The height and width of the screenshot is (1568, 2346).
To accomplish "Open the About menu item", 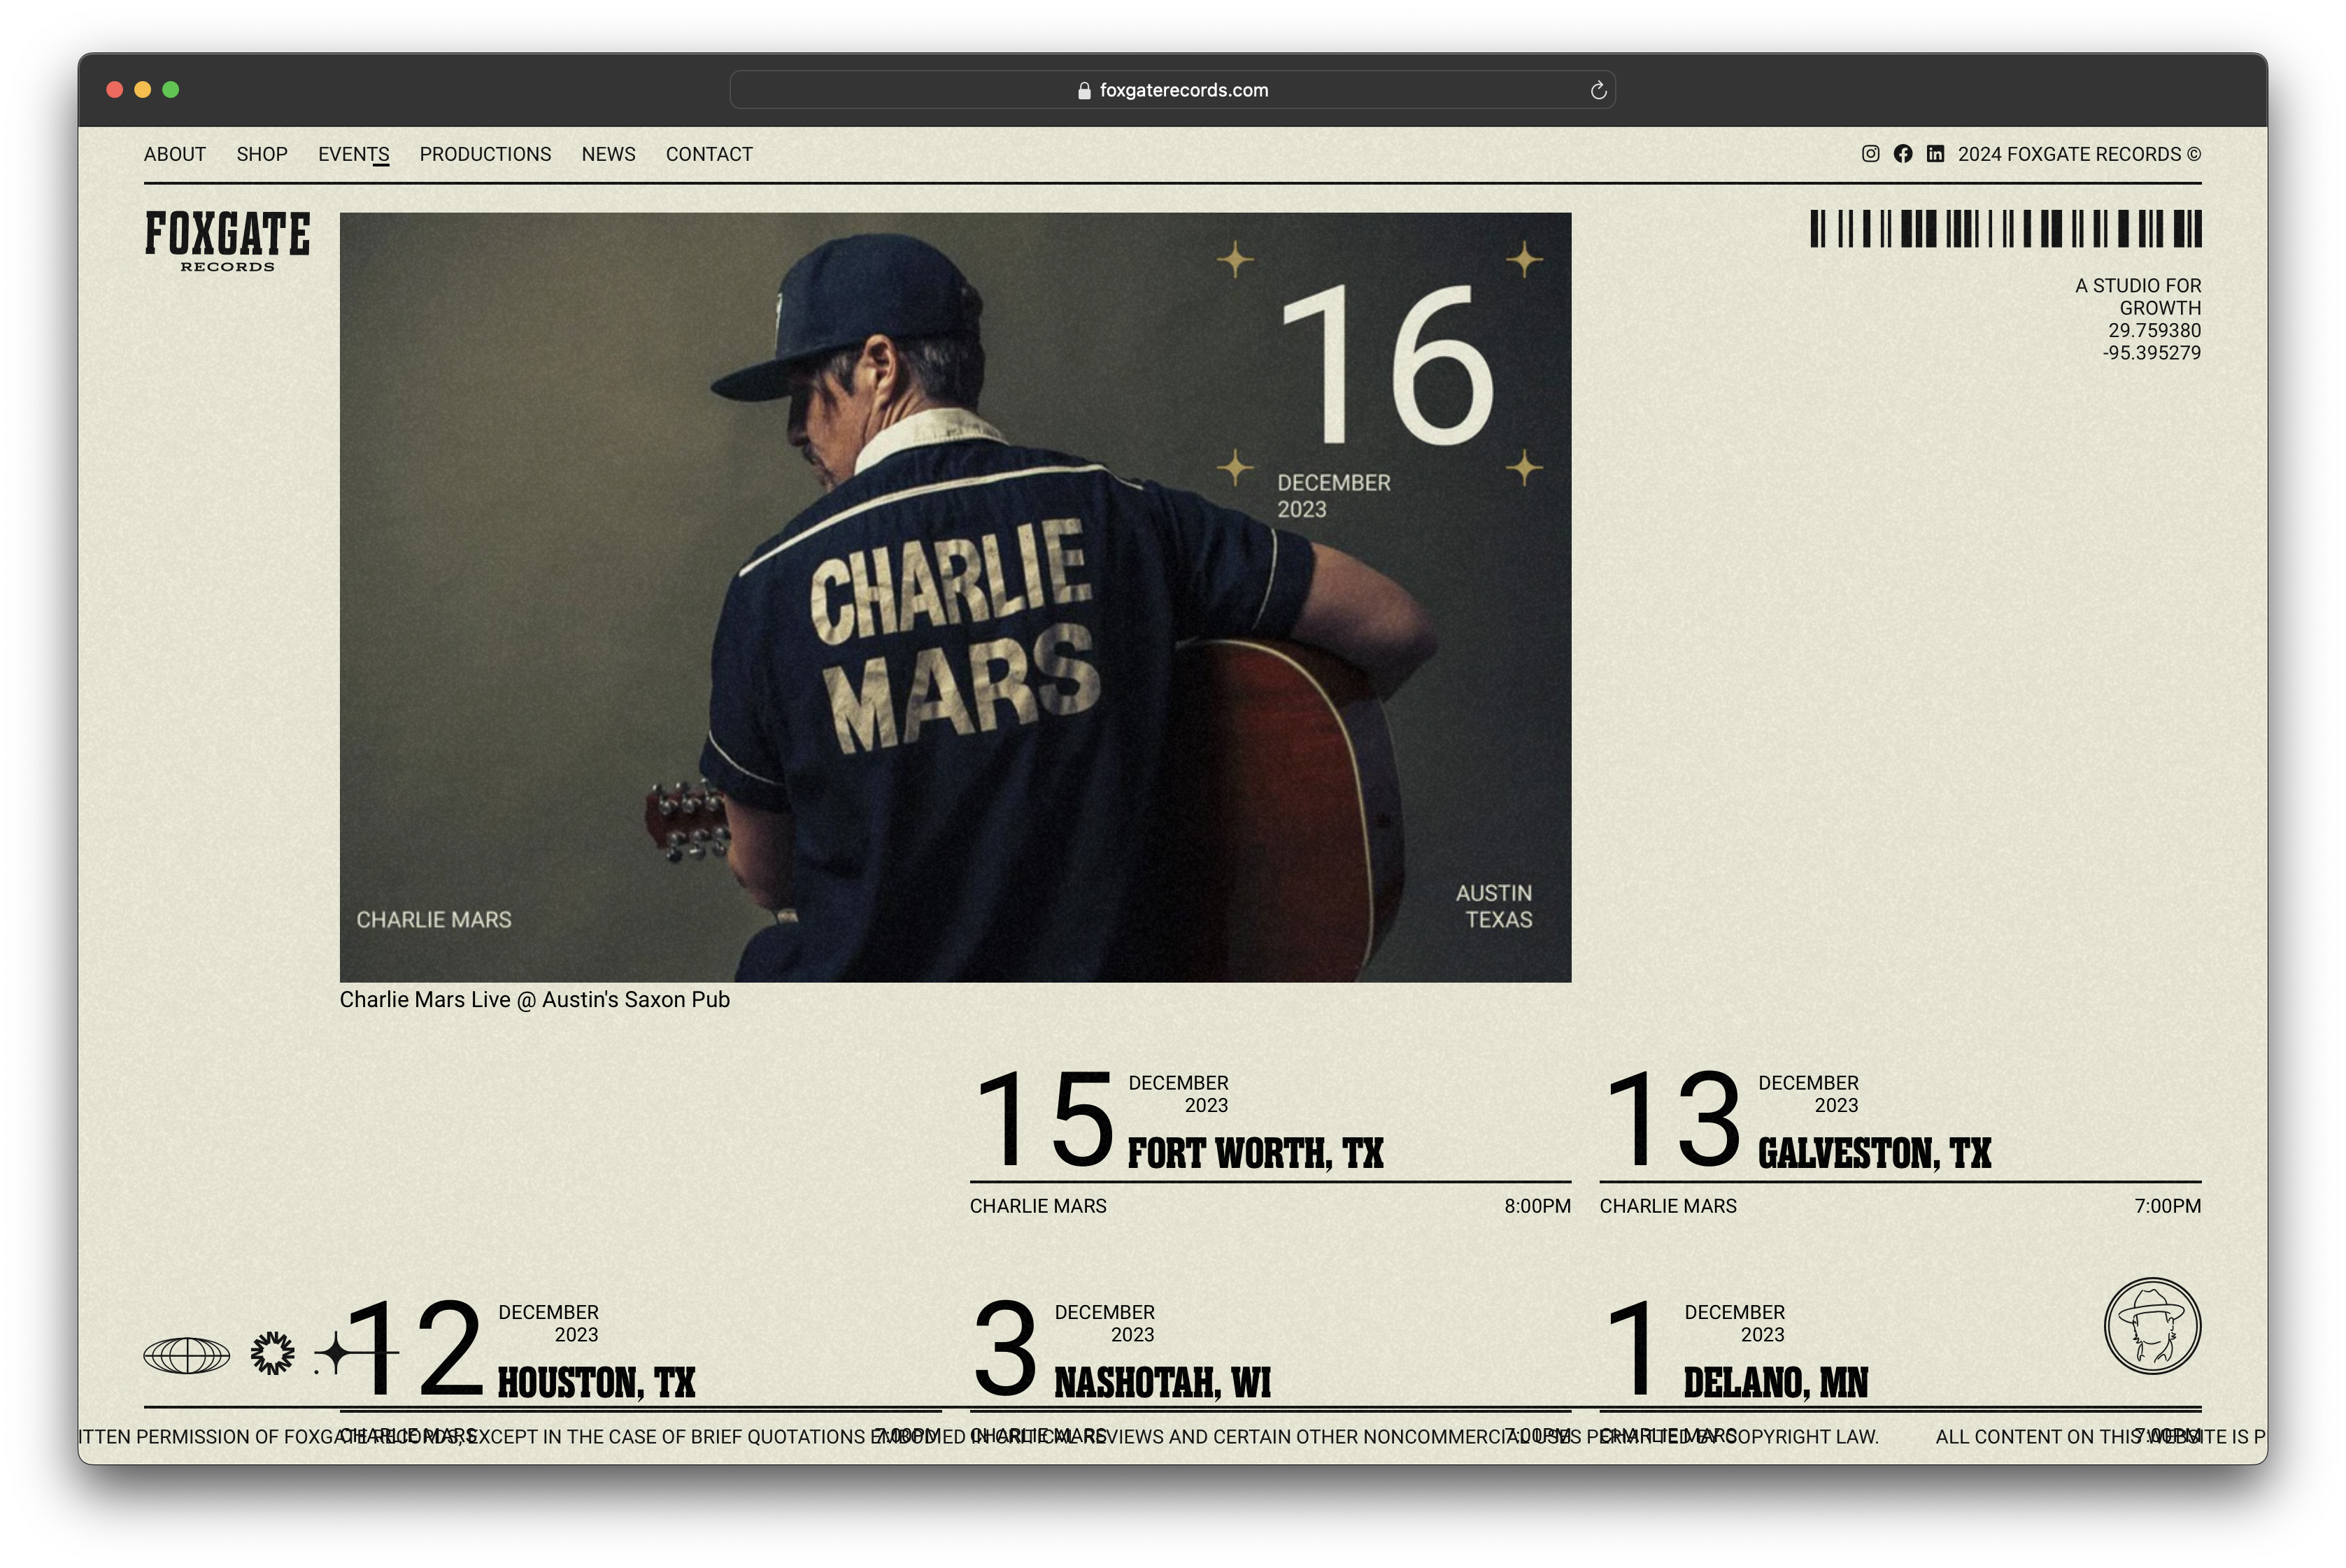I will coord(175,154).
